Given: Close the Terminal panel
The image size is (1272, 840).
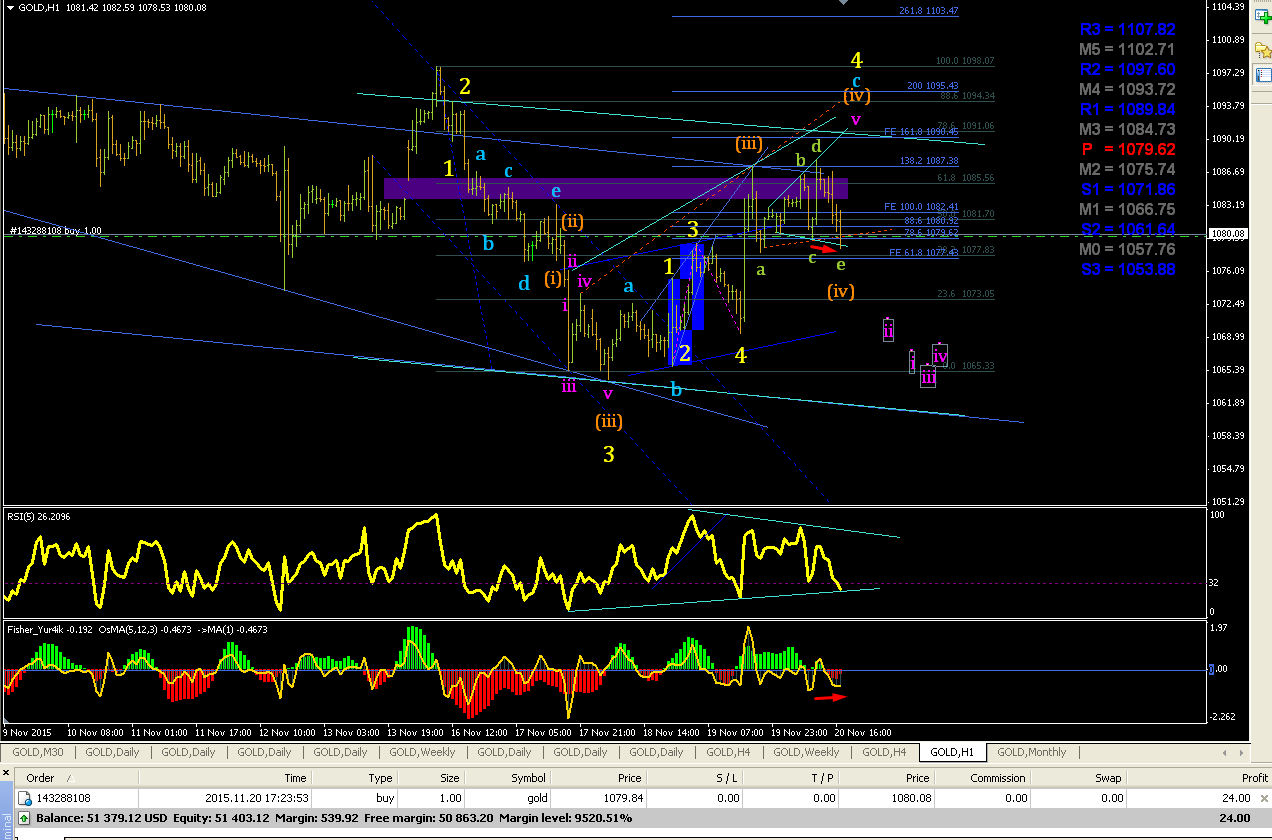Looking at the screenshot, I should (5, 775).
